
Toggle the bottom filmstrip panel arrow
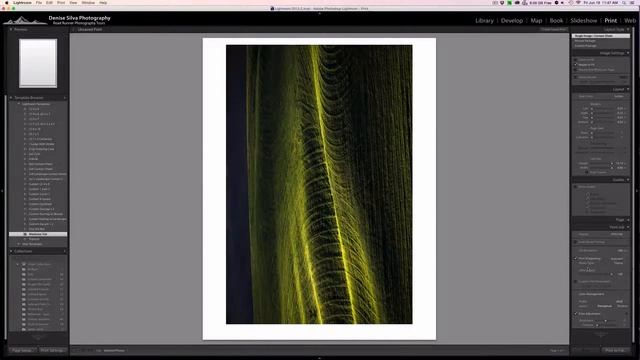[x=320, y=358]
